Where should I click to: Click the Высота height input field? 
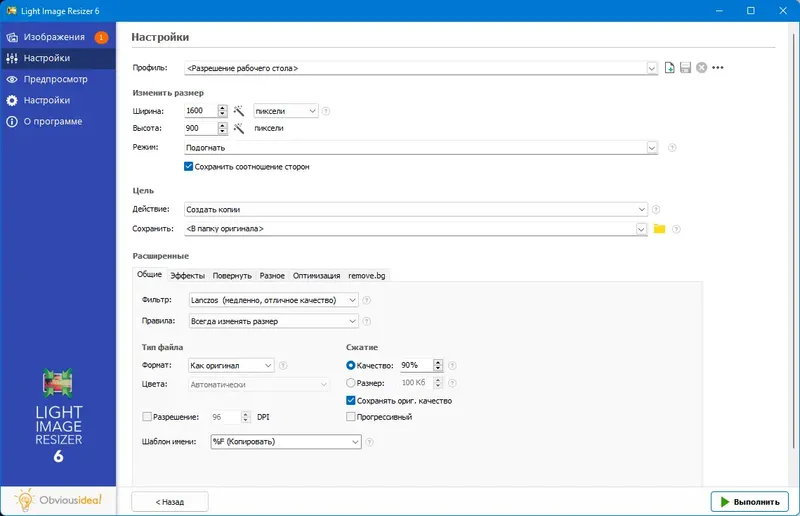(201, 128)
